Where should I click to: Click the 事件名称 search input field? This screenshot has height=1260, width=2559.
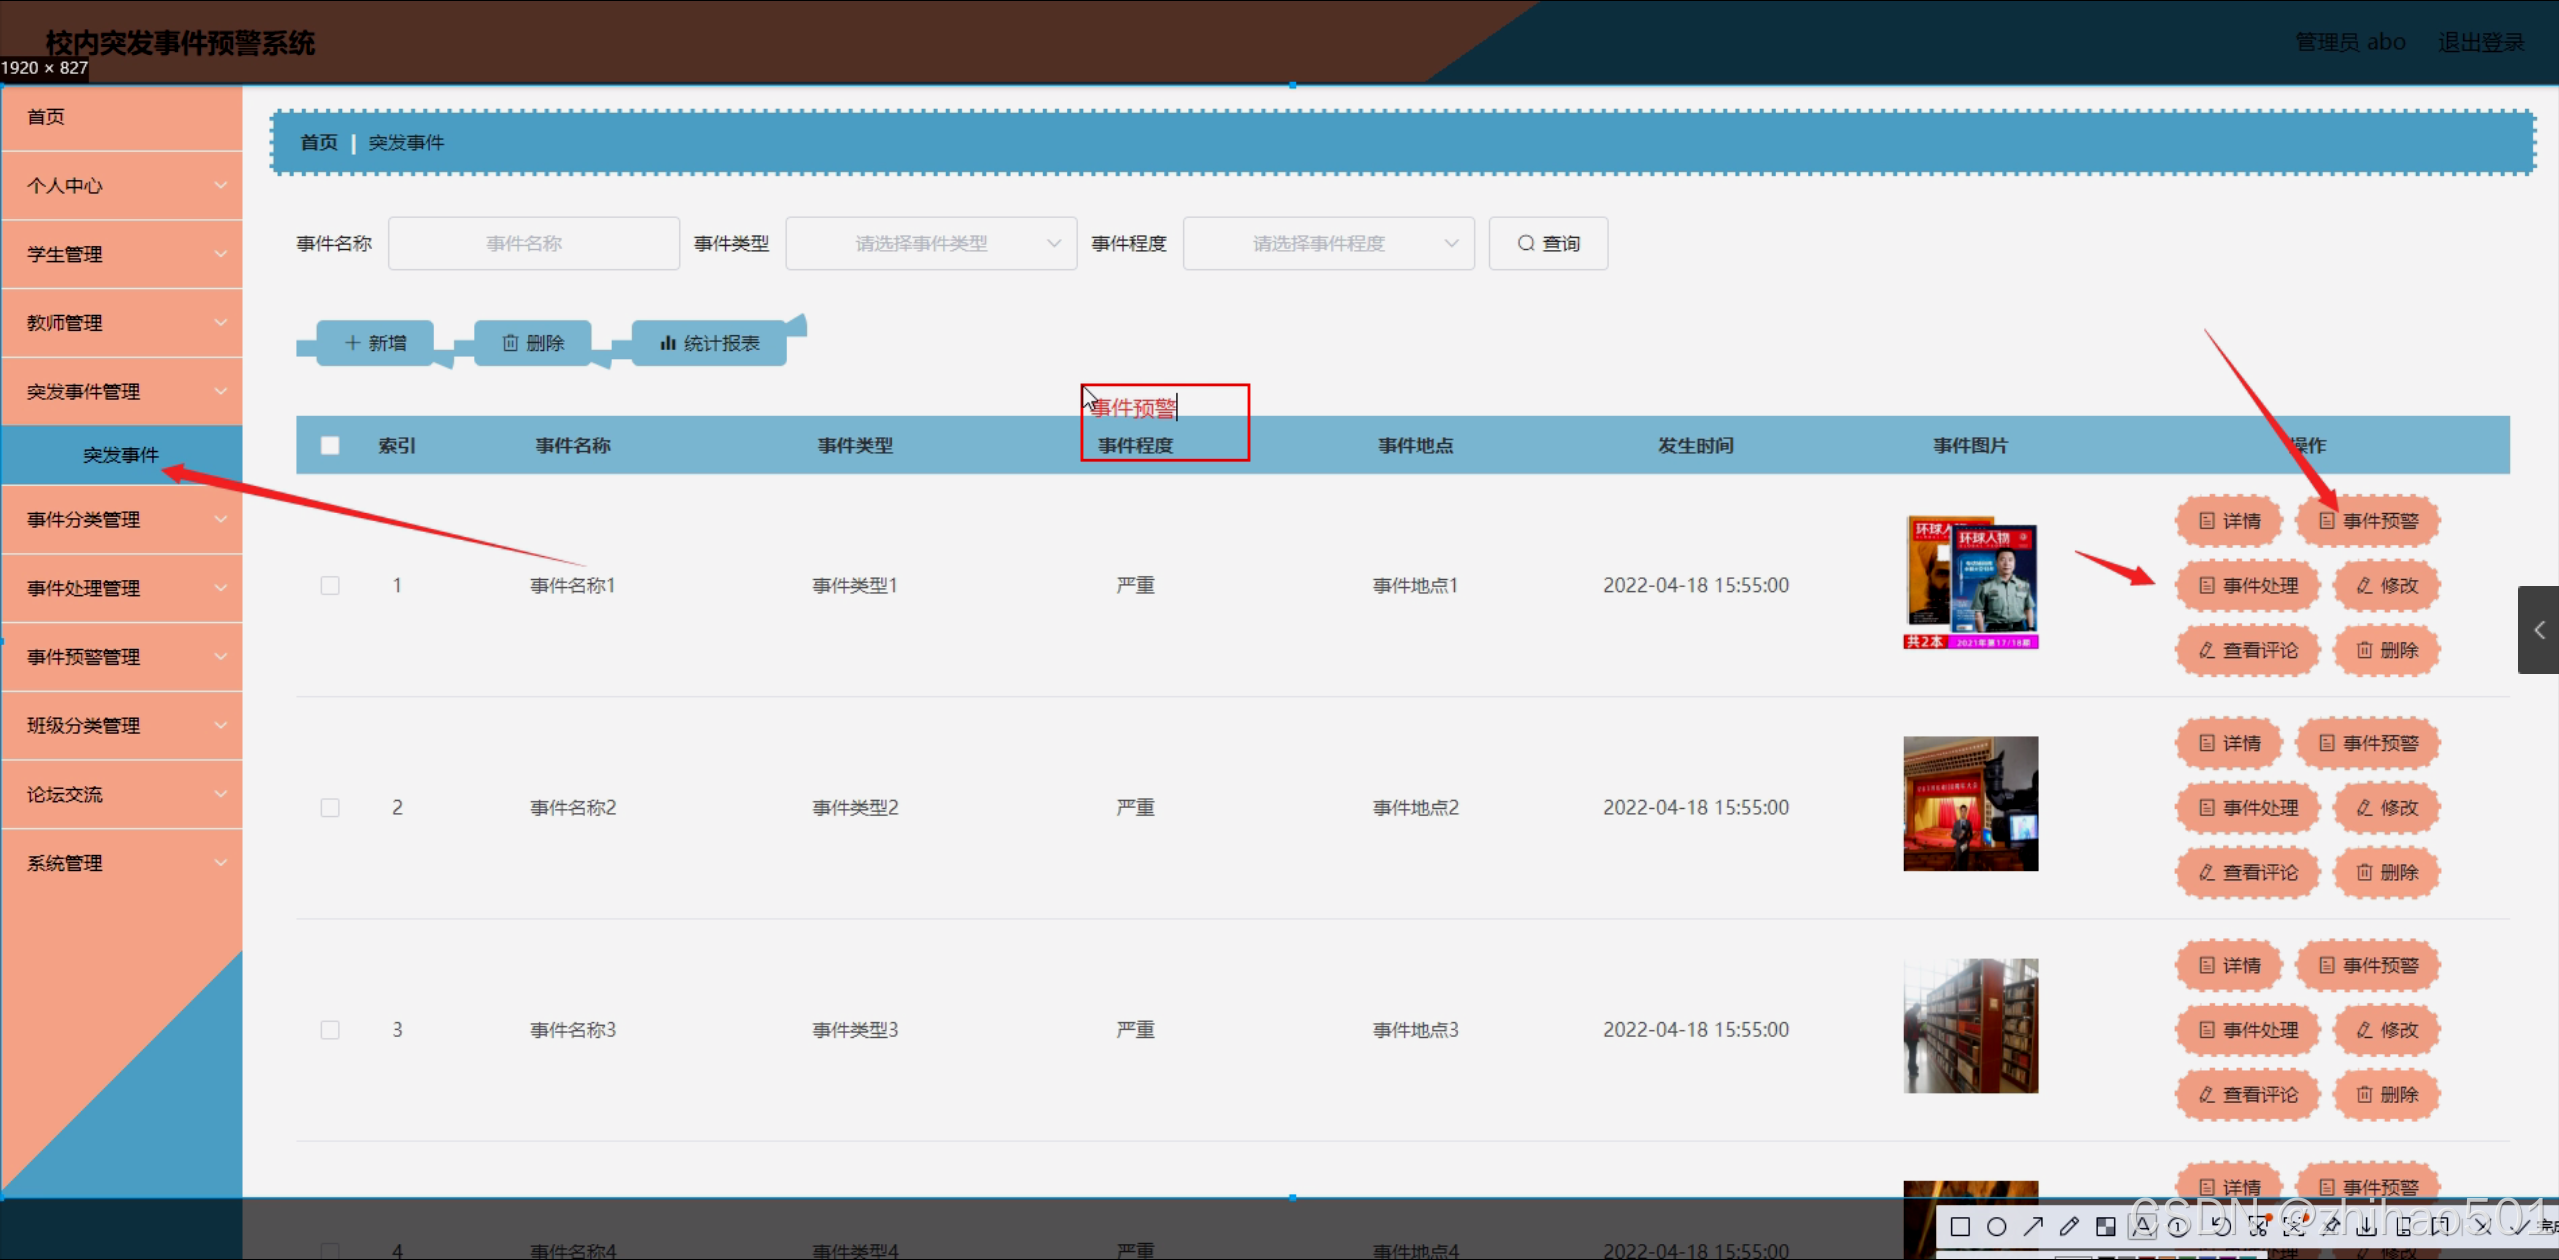point(533,244)
